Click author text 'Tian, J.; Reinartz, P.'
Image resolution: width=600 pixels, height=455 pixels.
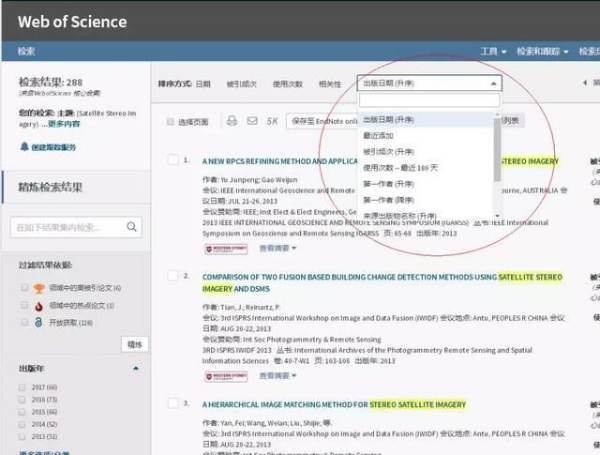pyautogui.click(x=250, y=307)
